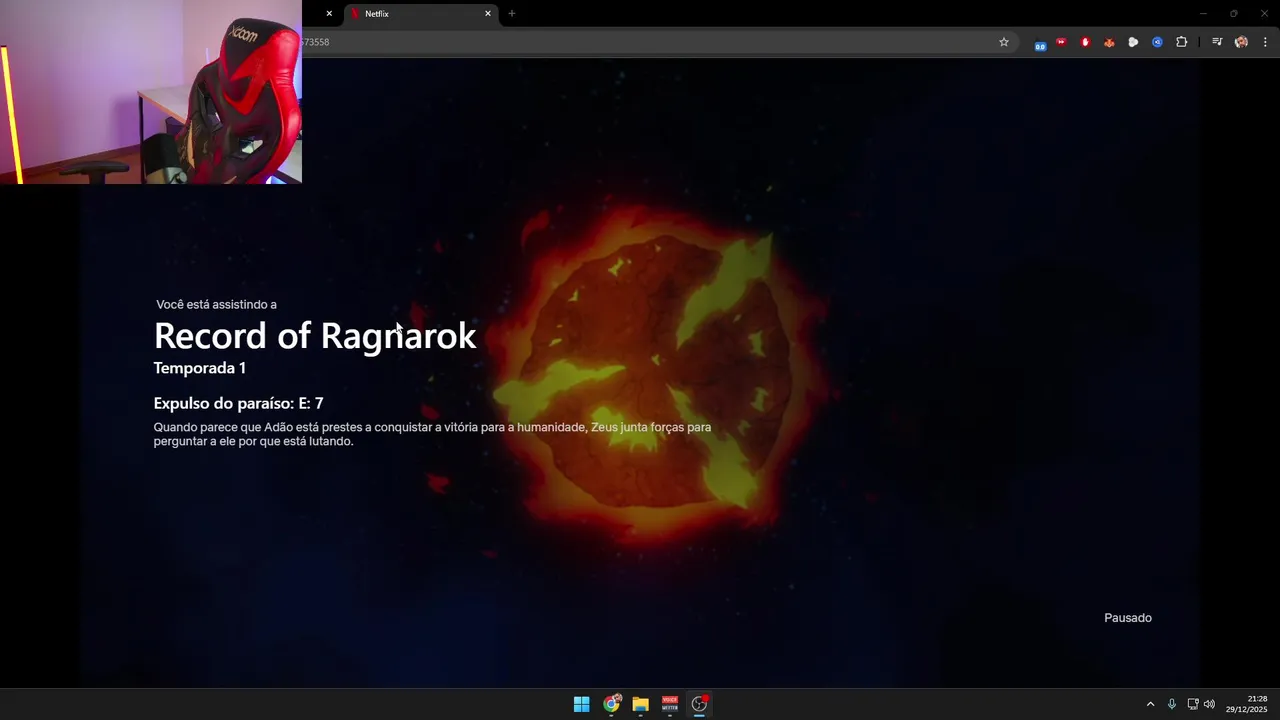Minimize the Chrome window
The width and height of the screenshot is (1280, 720).
[x=1203, y=13]
